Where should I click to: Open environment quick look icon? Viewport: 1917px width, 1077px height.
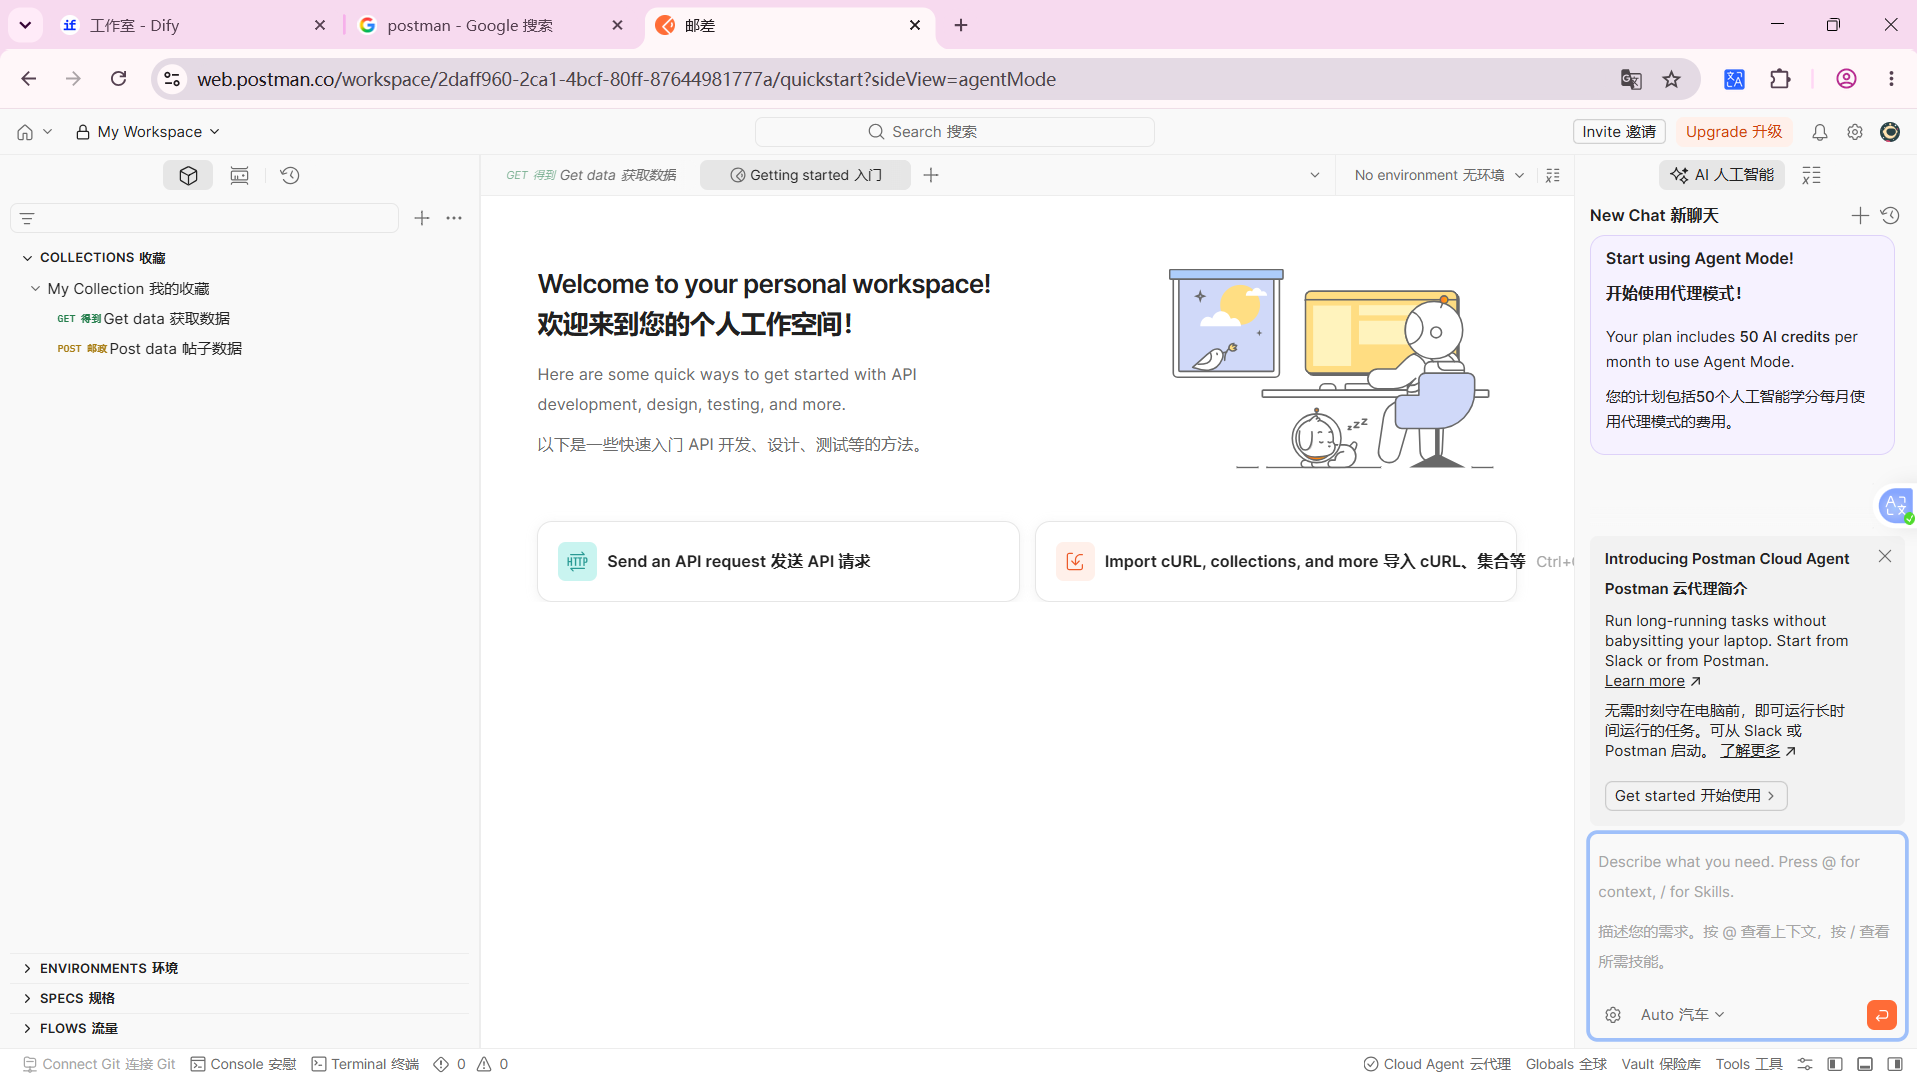[x=1553, y=175]
